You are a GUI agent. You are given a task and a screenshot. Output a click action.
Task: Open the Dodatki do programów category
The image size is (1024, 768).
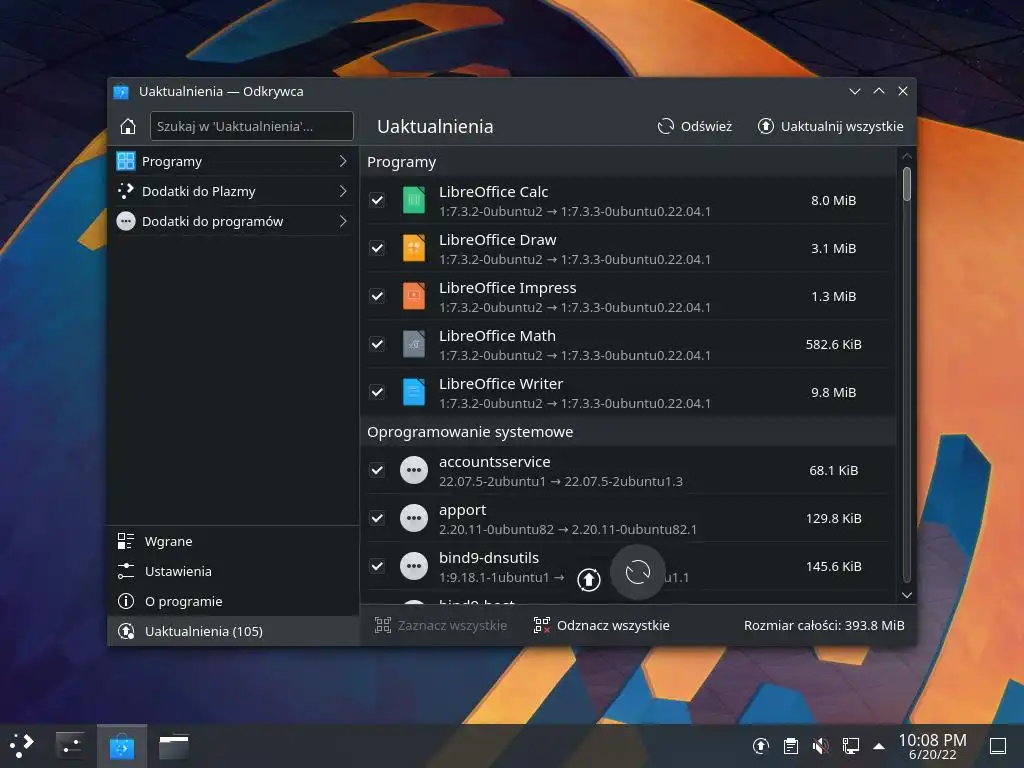point(233,221)
